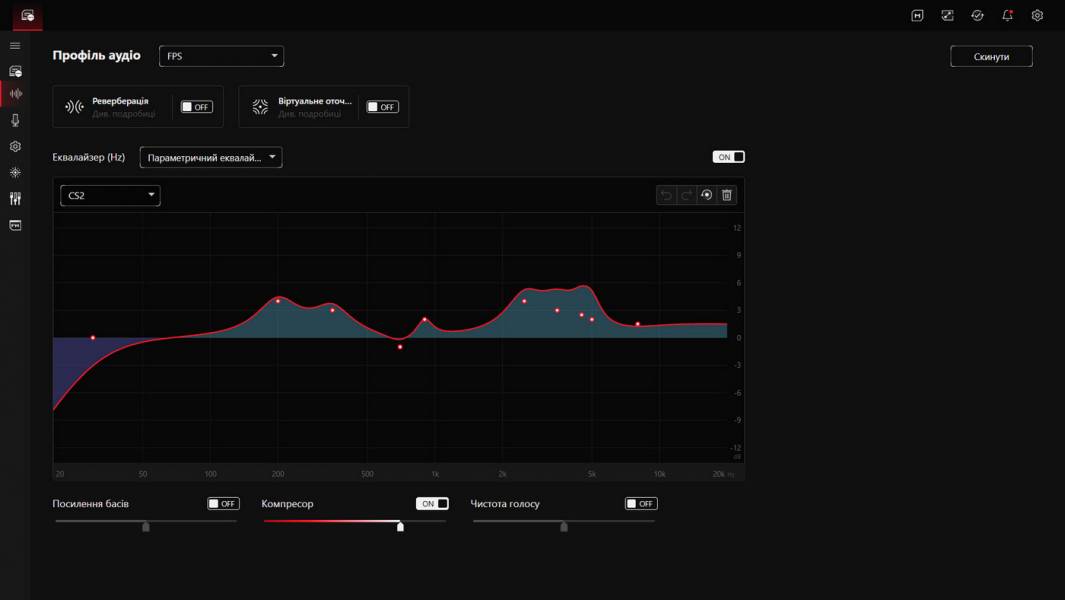Enable the Чистота голосу switch
This screenshot has width=1065, height=600.
tap(641, 504)
